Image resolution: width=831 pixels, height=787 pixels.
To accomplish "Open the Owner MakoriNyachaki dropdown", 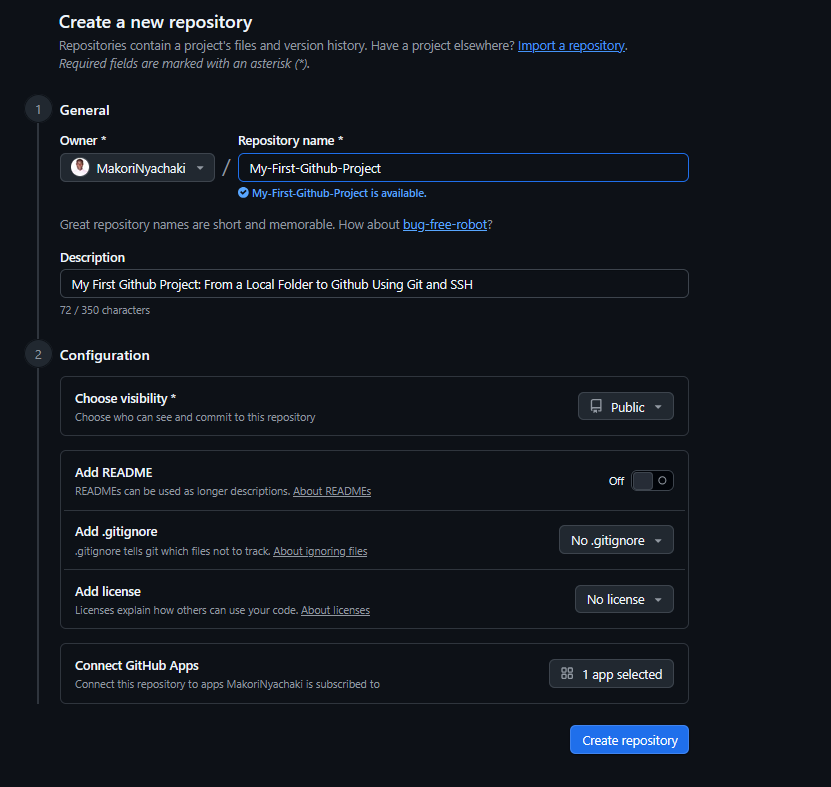I will point(137,168).
